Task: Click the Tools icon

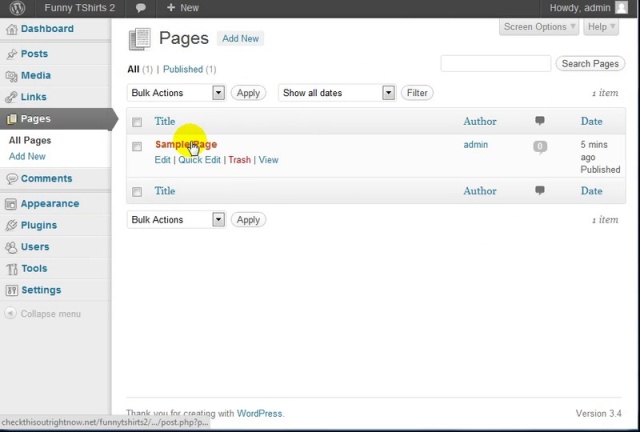Action: click(x=12, y=269)
